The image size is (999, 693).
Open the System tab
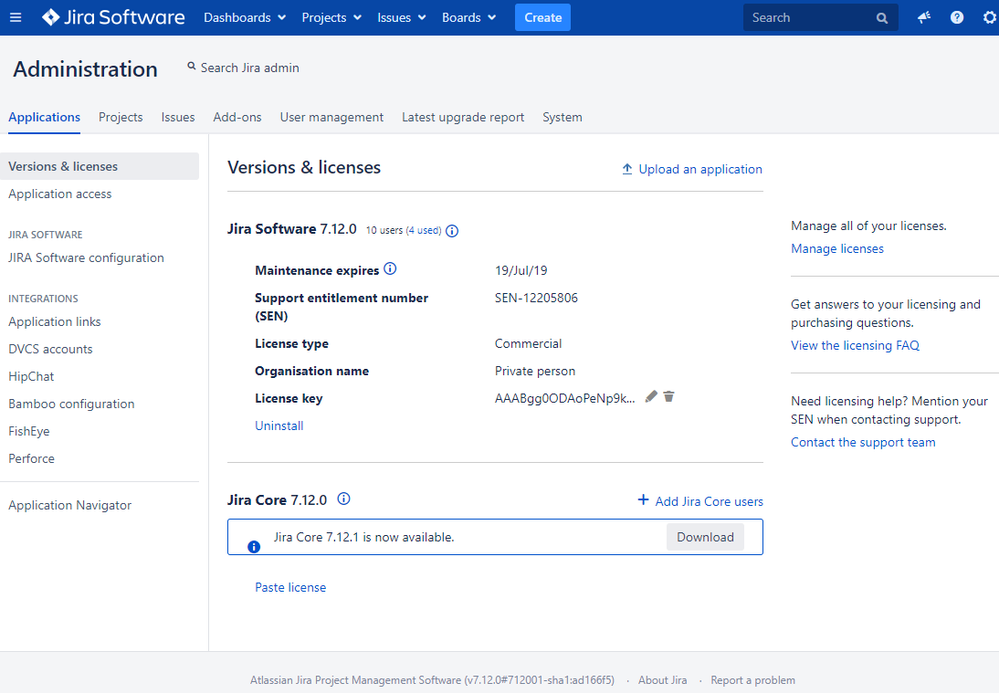point(562,117)
